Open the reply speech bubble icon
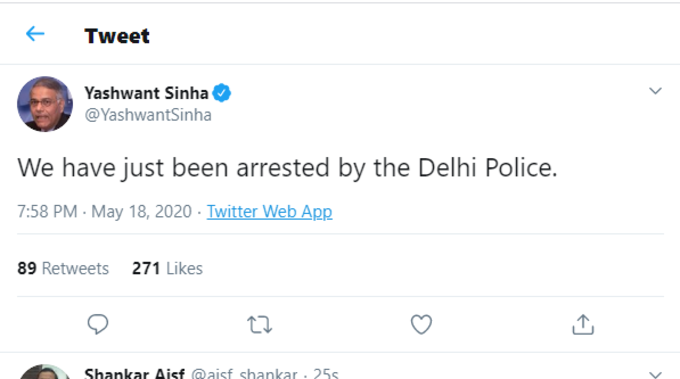The width and height of the screenshot is (680, 379). (98, 324)
